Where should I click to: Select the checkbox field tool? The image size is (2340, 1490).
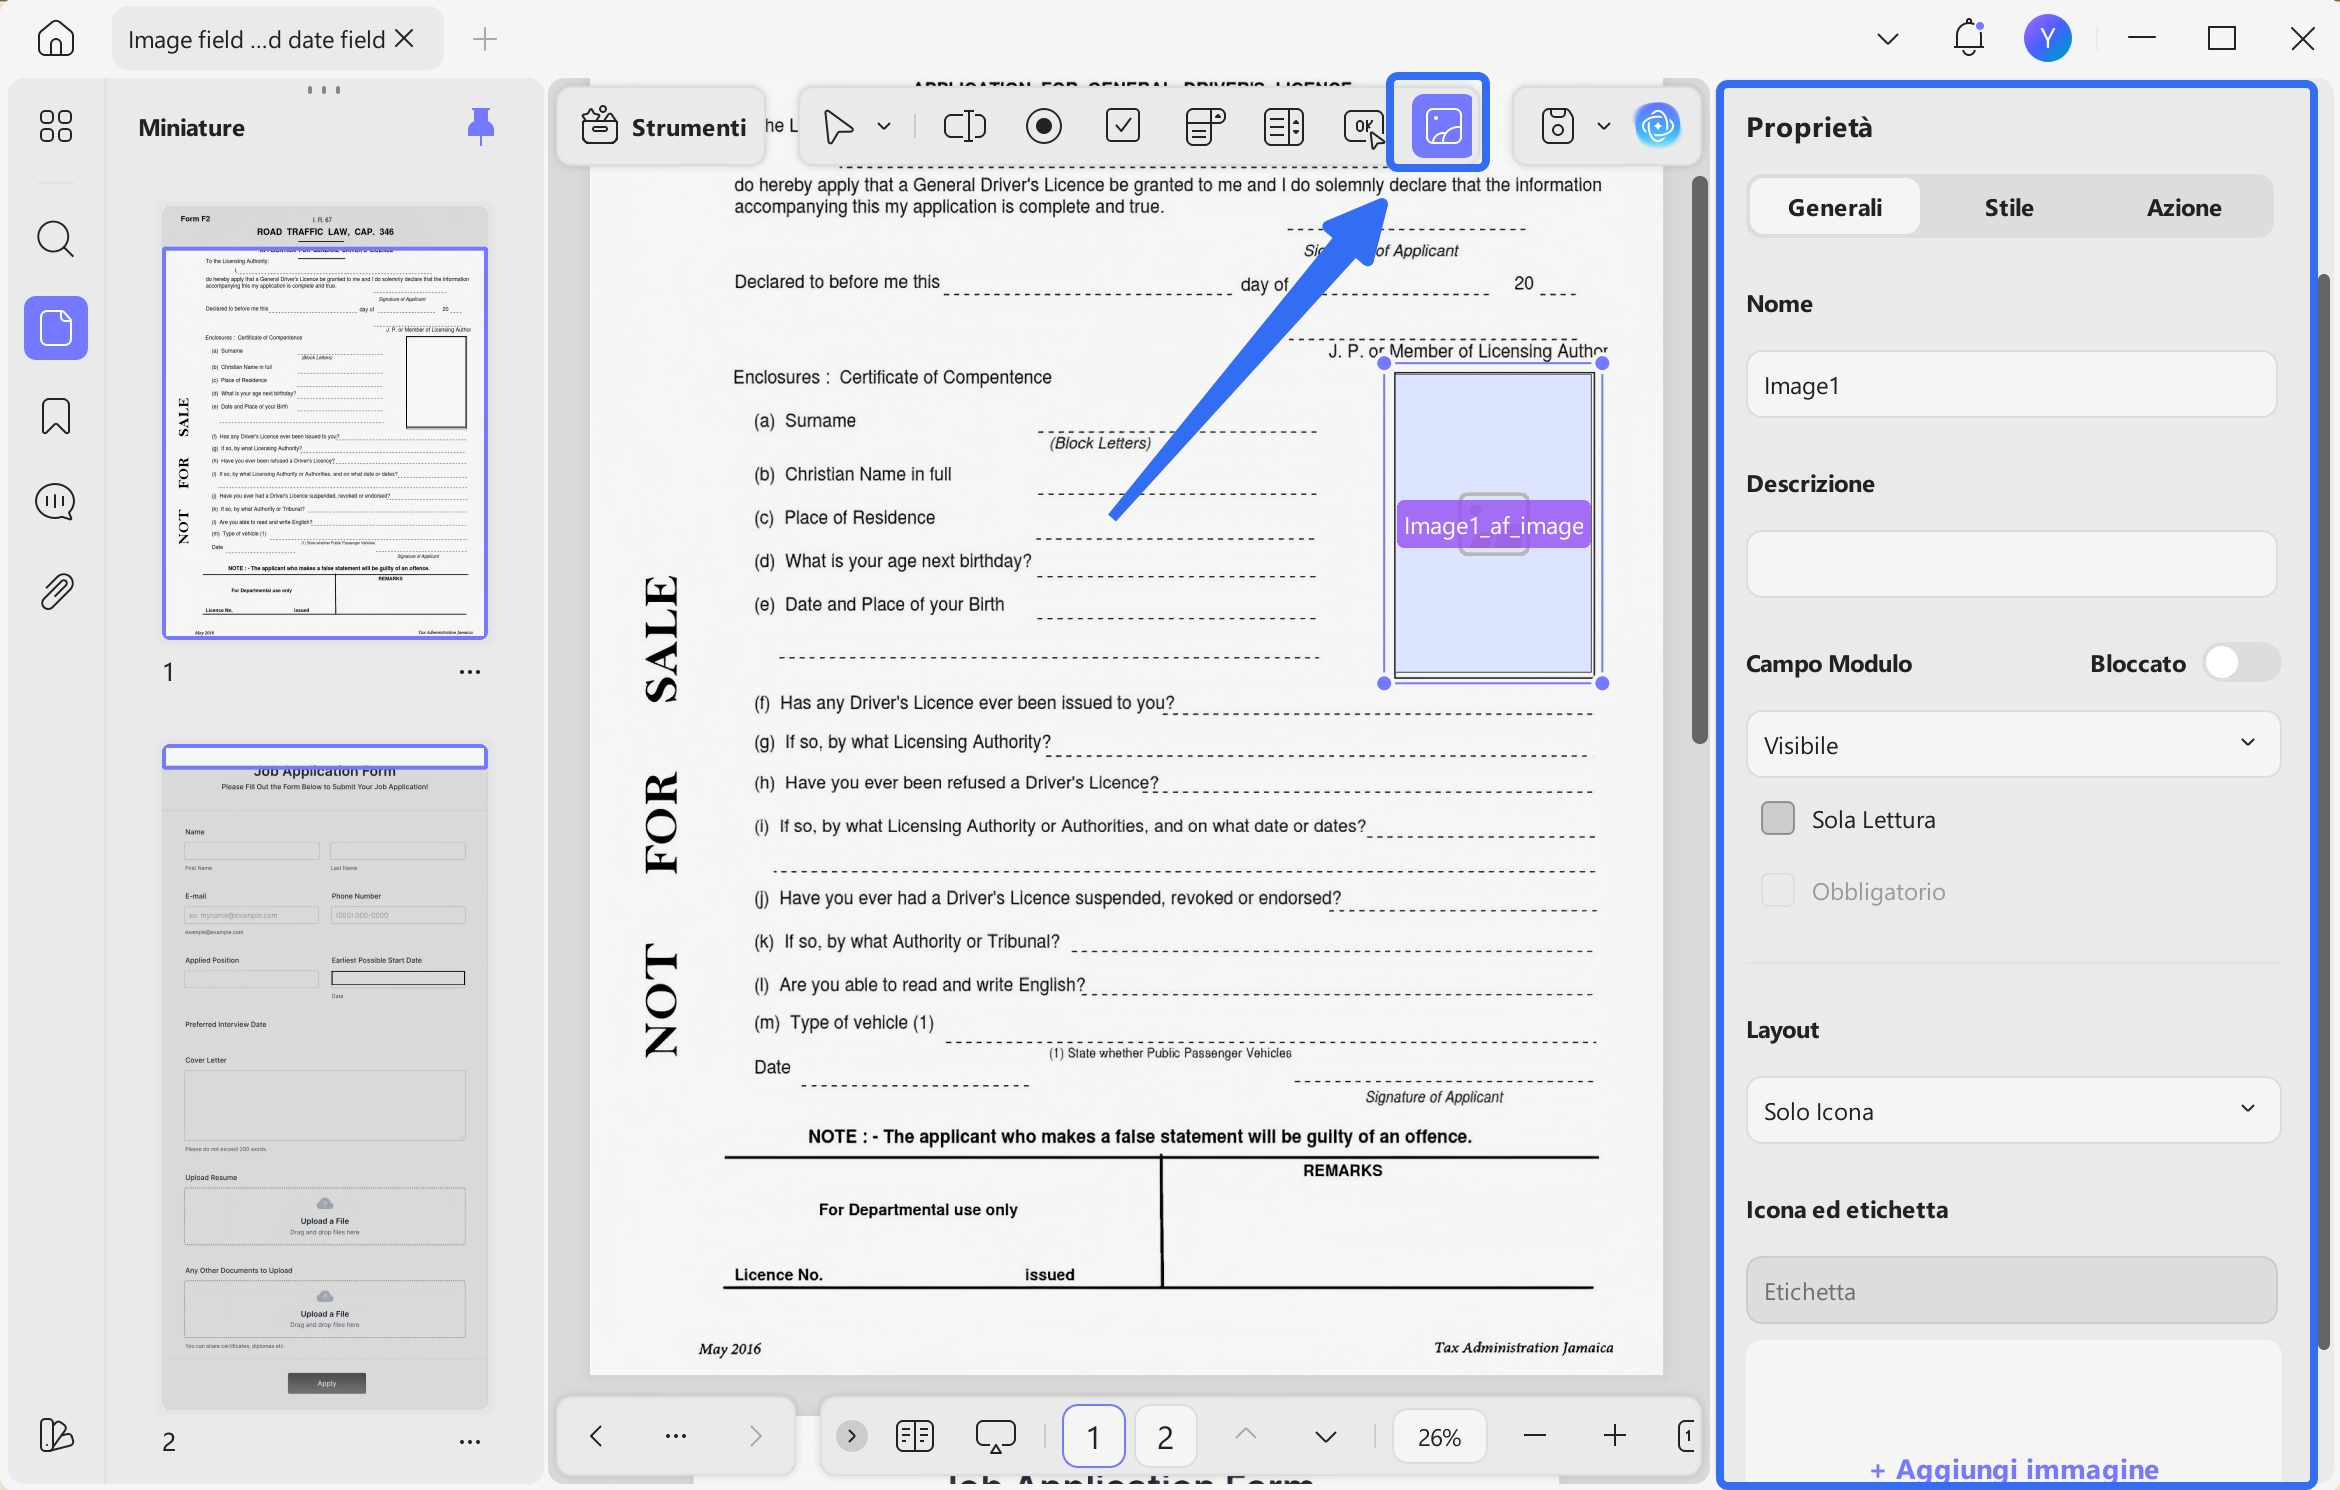1123,126
